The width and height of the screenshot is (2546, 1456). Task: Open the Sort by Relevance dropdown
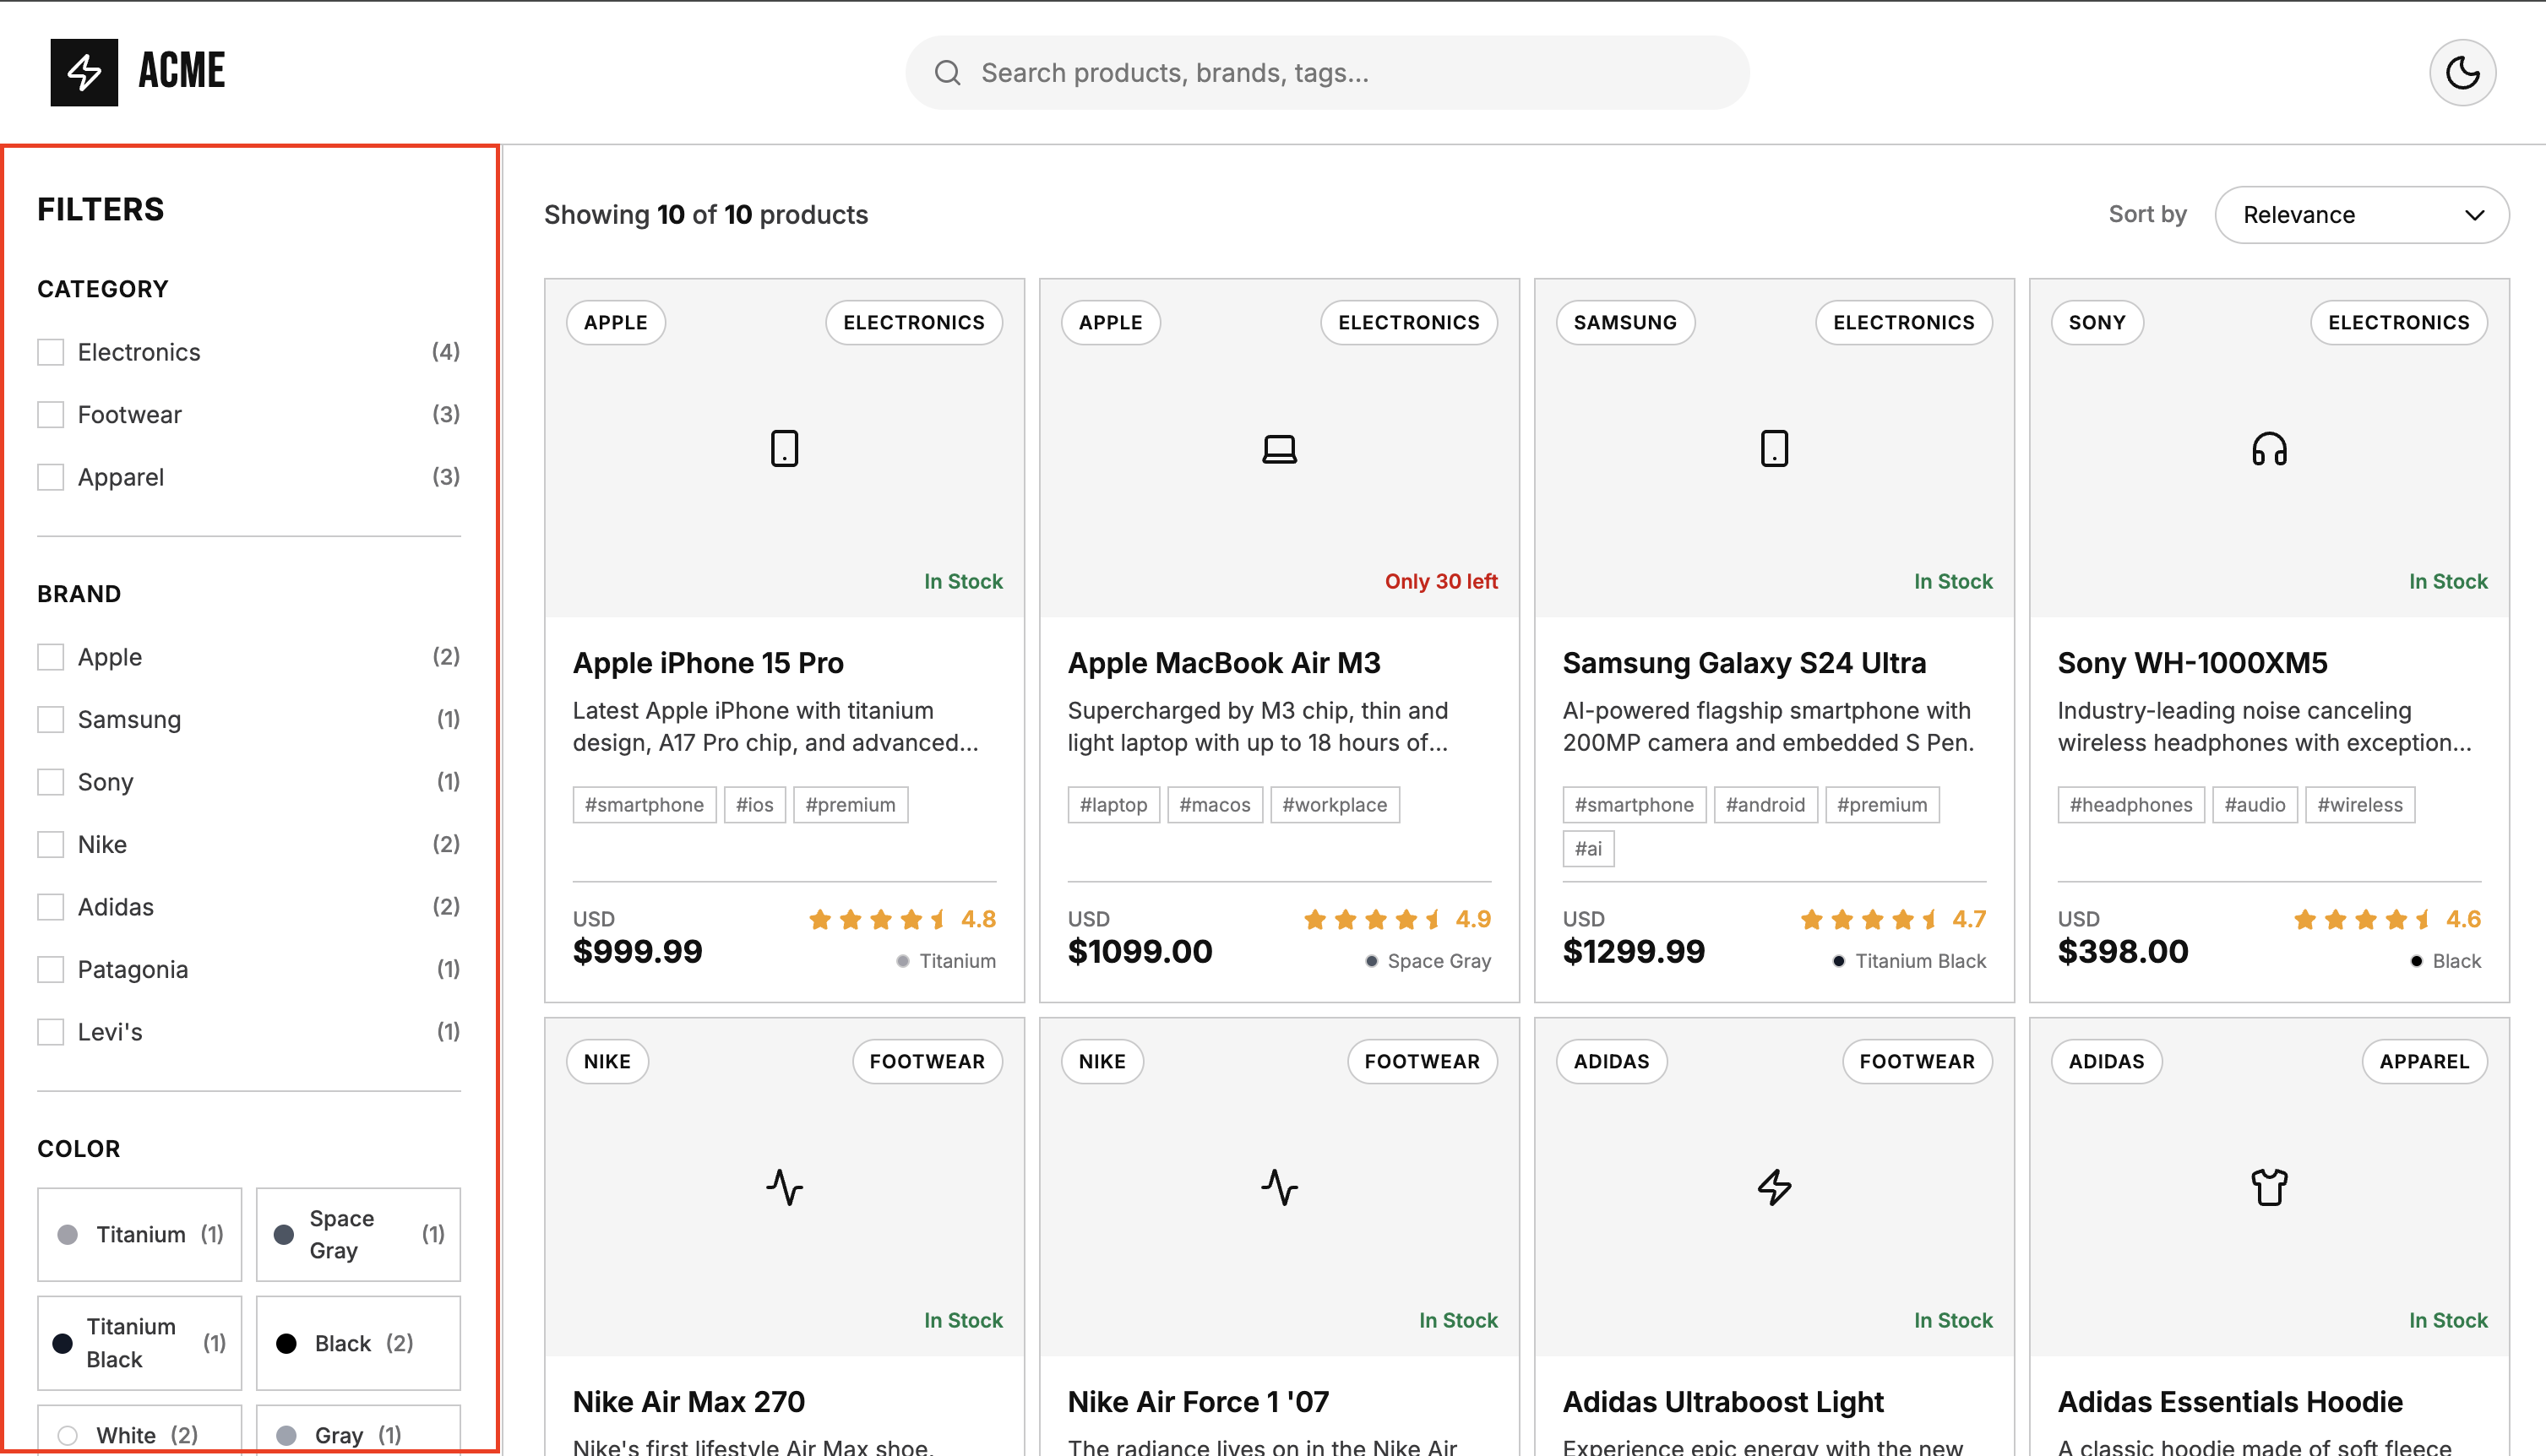[x=2361, y=214]
